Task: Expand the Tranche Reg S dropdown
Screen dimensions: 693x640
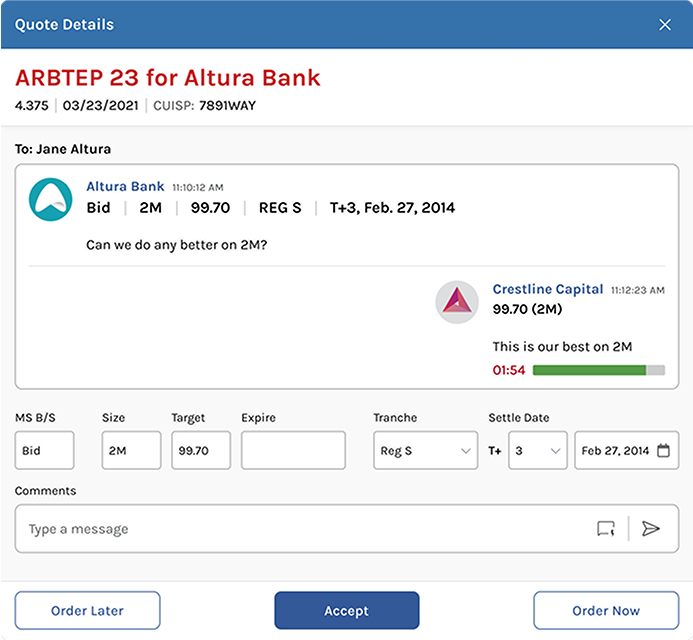Action: pos(425,451)
